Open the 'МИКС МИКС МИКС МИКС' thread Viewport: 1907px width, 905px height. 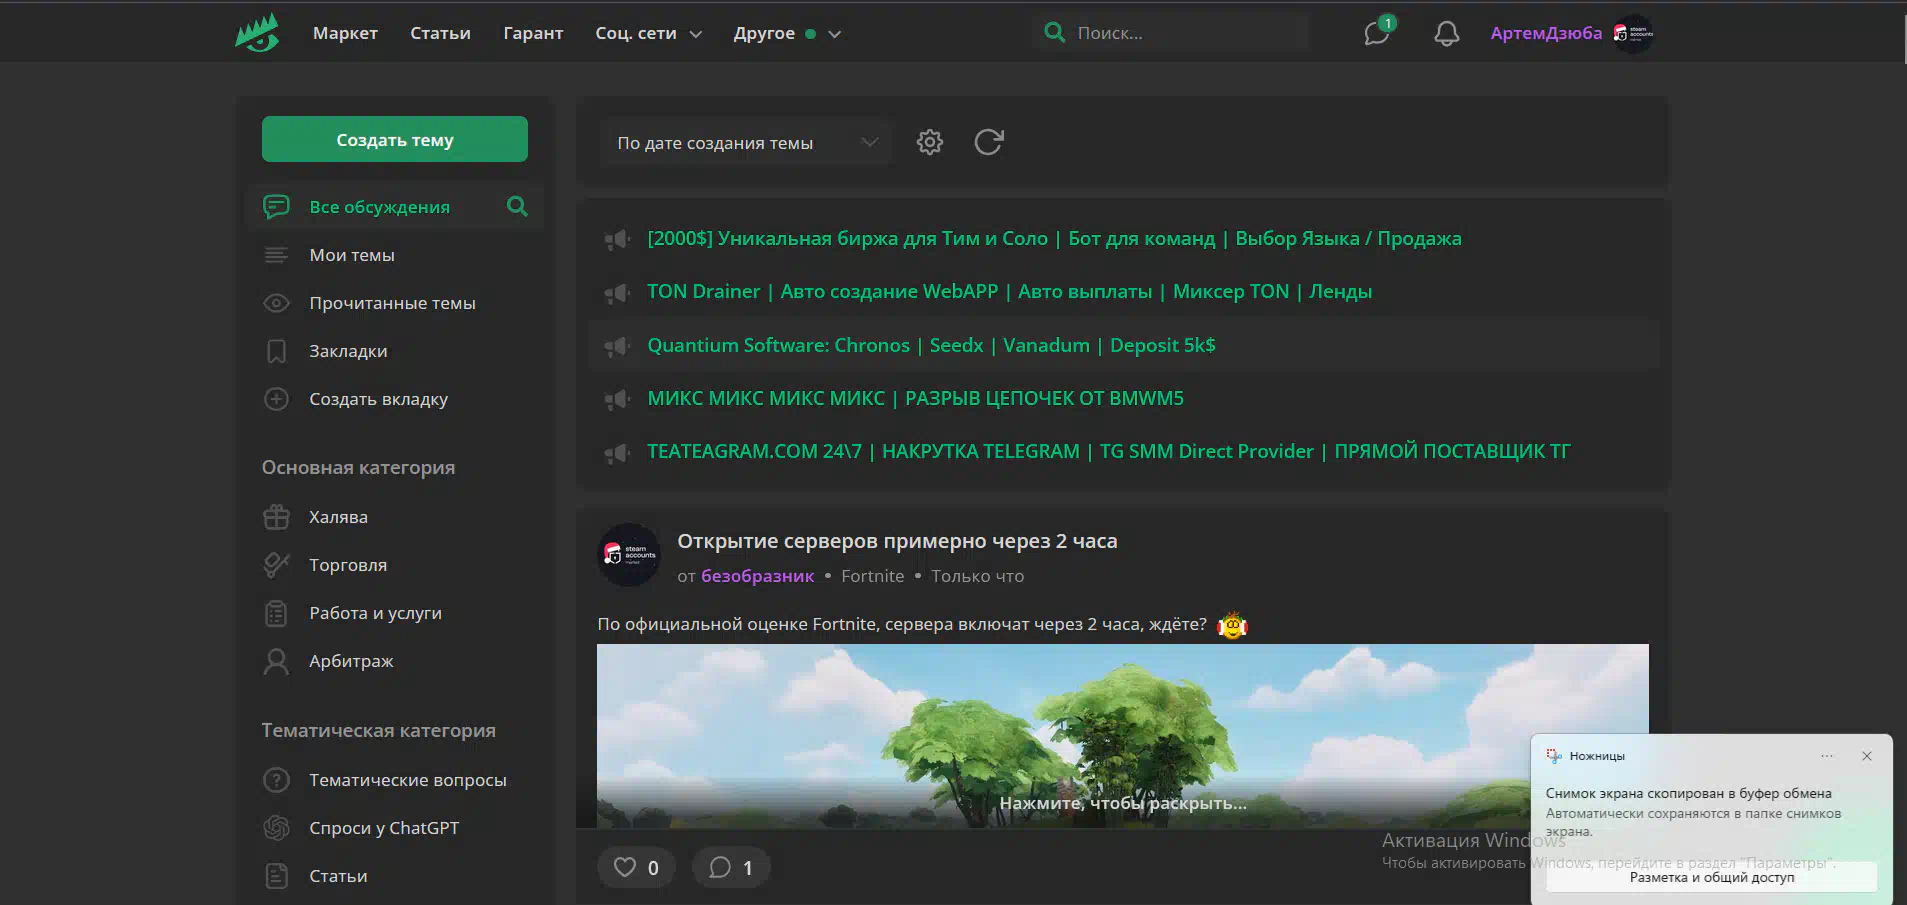click(x=915, y=398)
